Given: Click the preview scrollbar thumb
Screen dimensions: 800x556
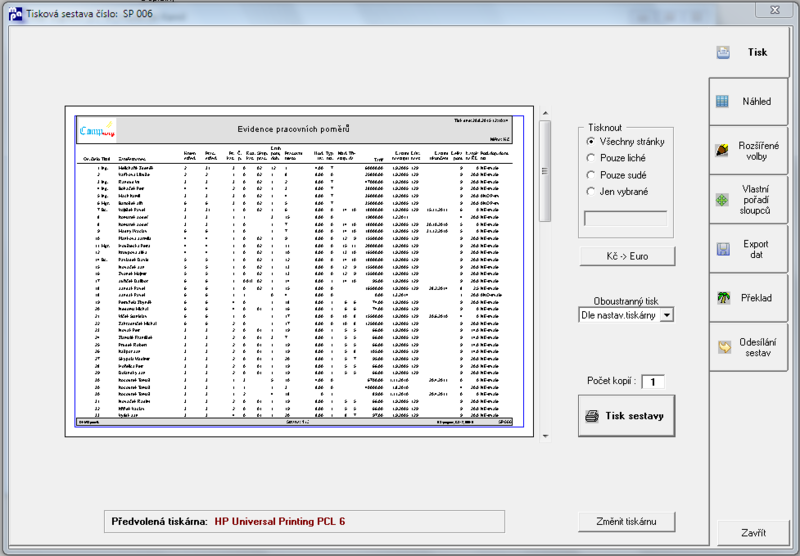Looking at the screenshot, I should 545,171.
